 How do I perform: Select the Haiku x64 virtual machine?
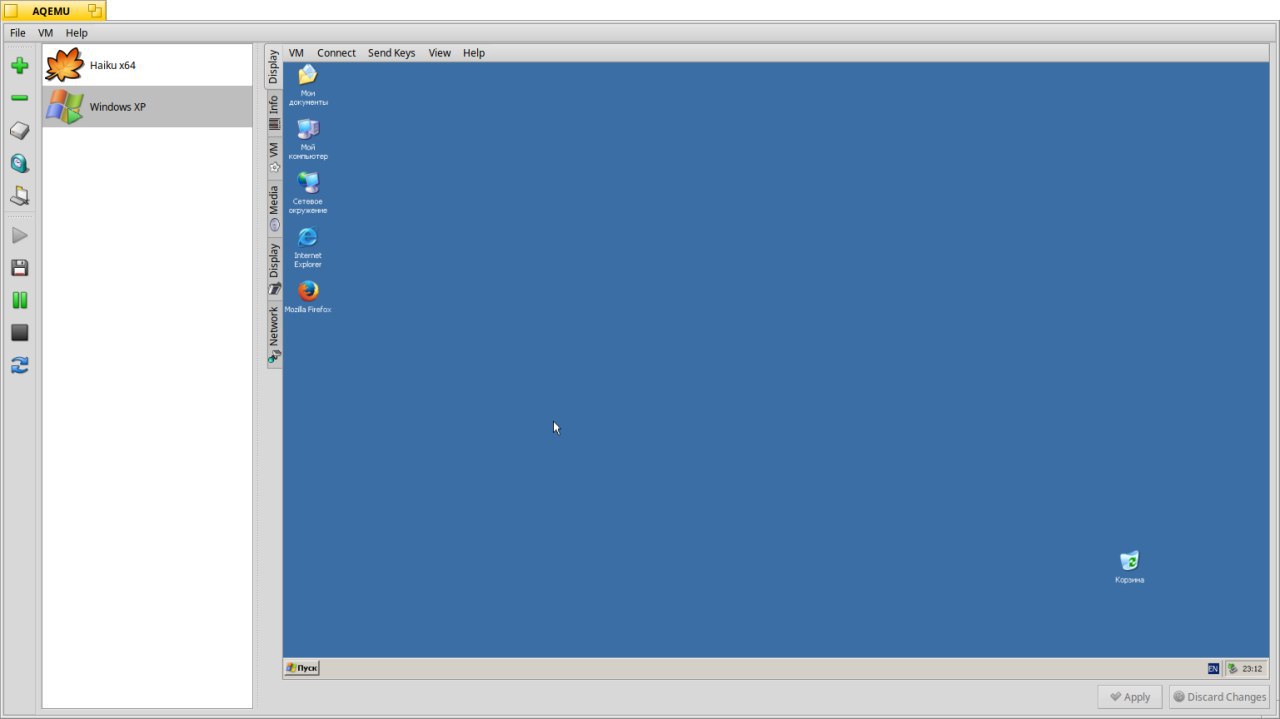[147, 65]
